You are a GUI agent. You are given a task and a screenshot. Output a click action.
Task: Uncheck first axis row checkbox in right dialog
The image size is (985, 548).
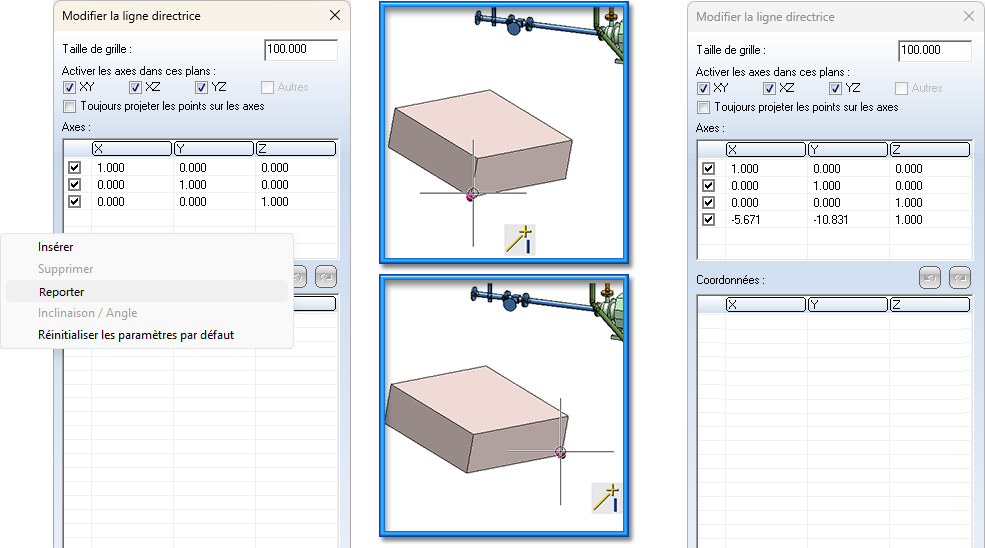pos(709,168)
